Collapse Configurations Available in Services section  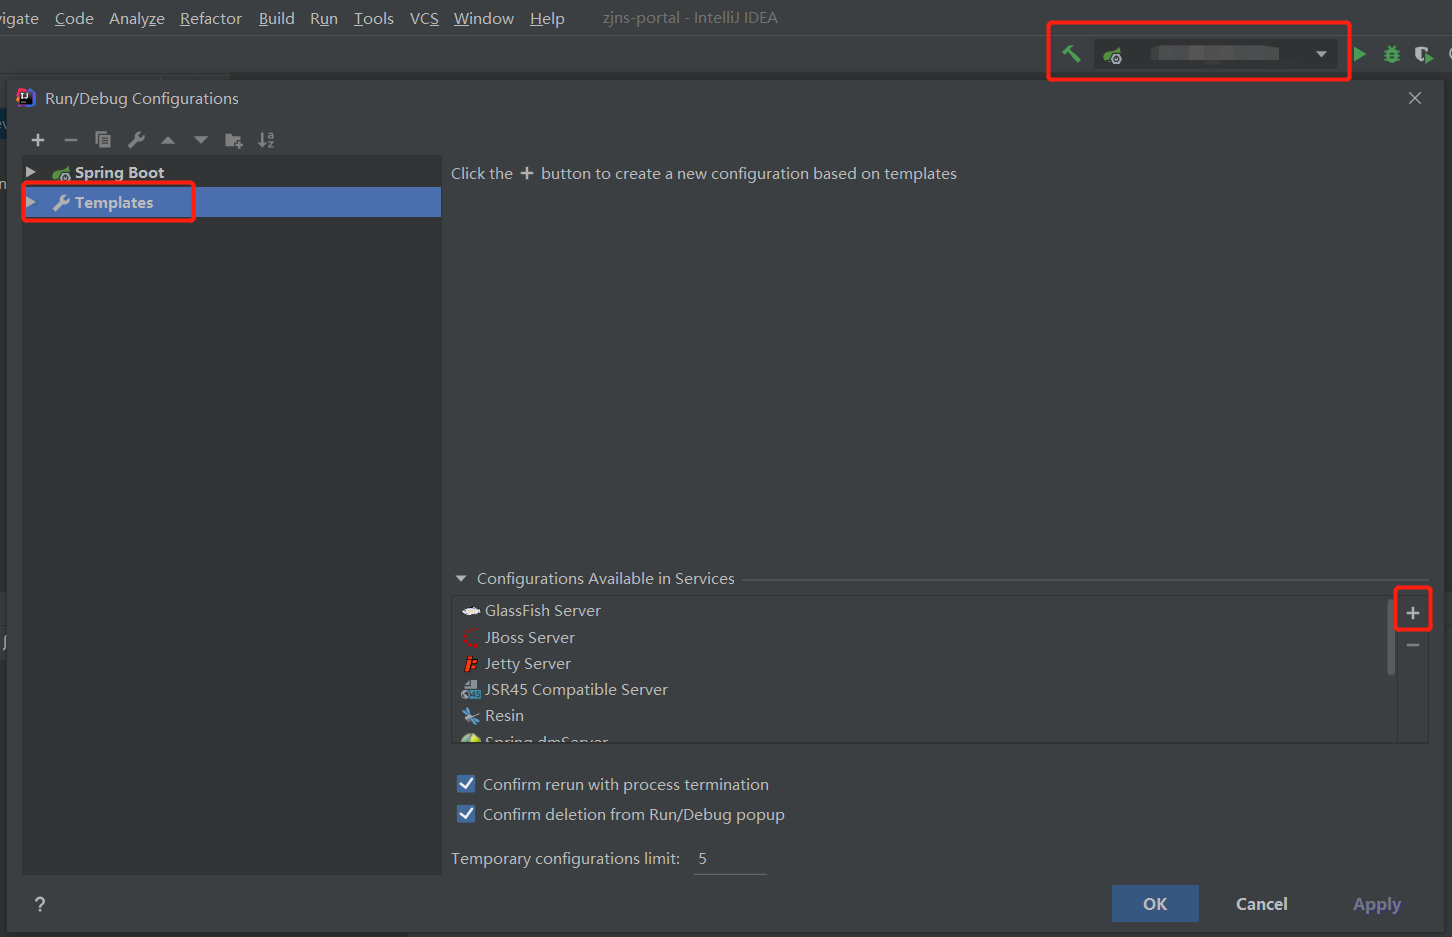461,579
